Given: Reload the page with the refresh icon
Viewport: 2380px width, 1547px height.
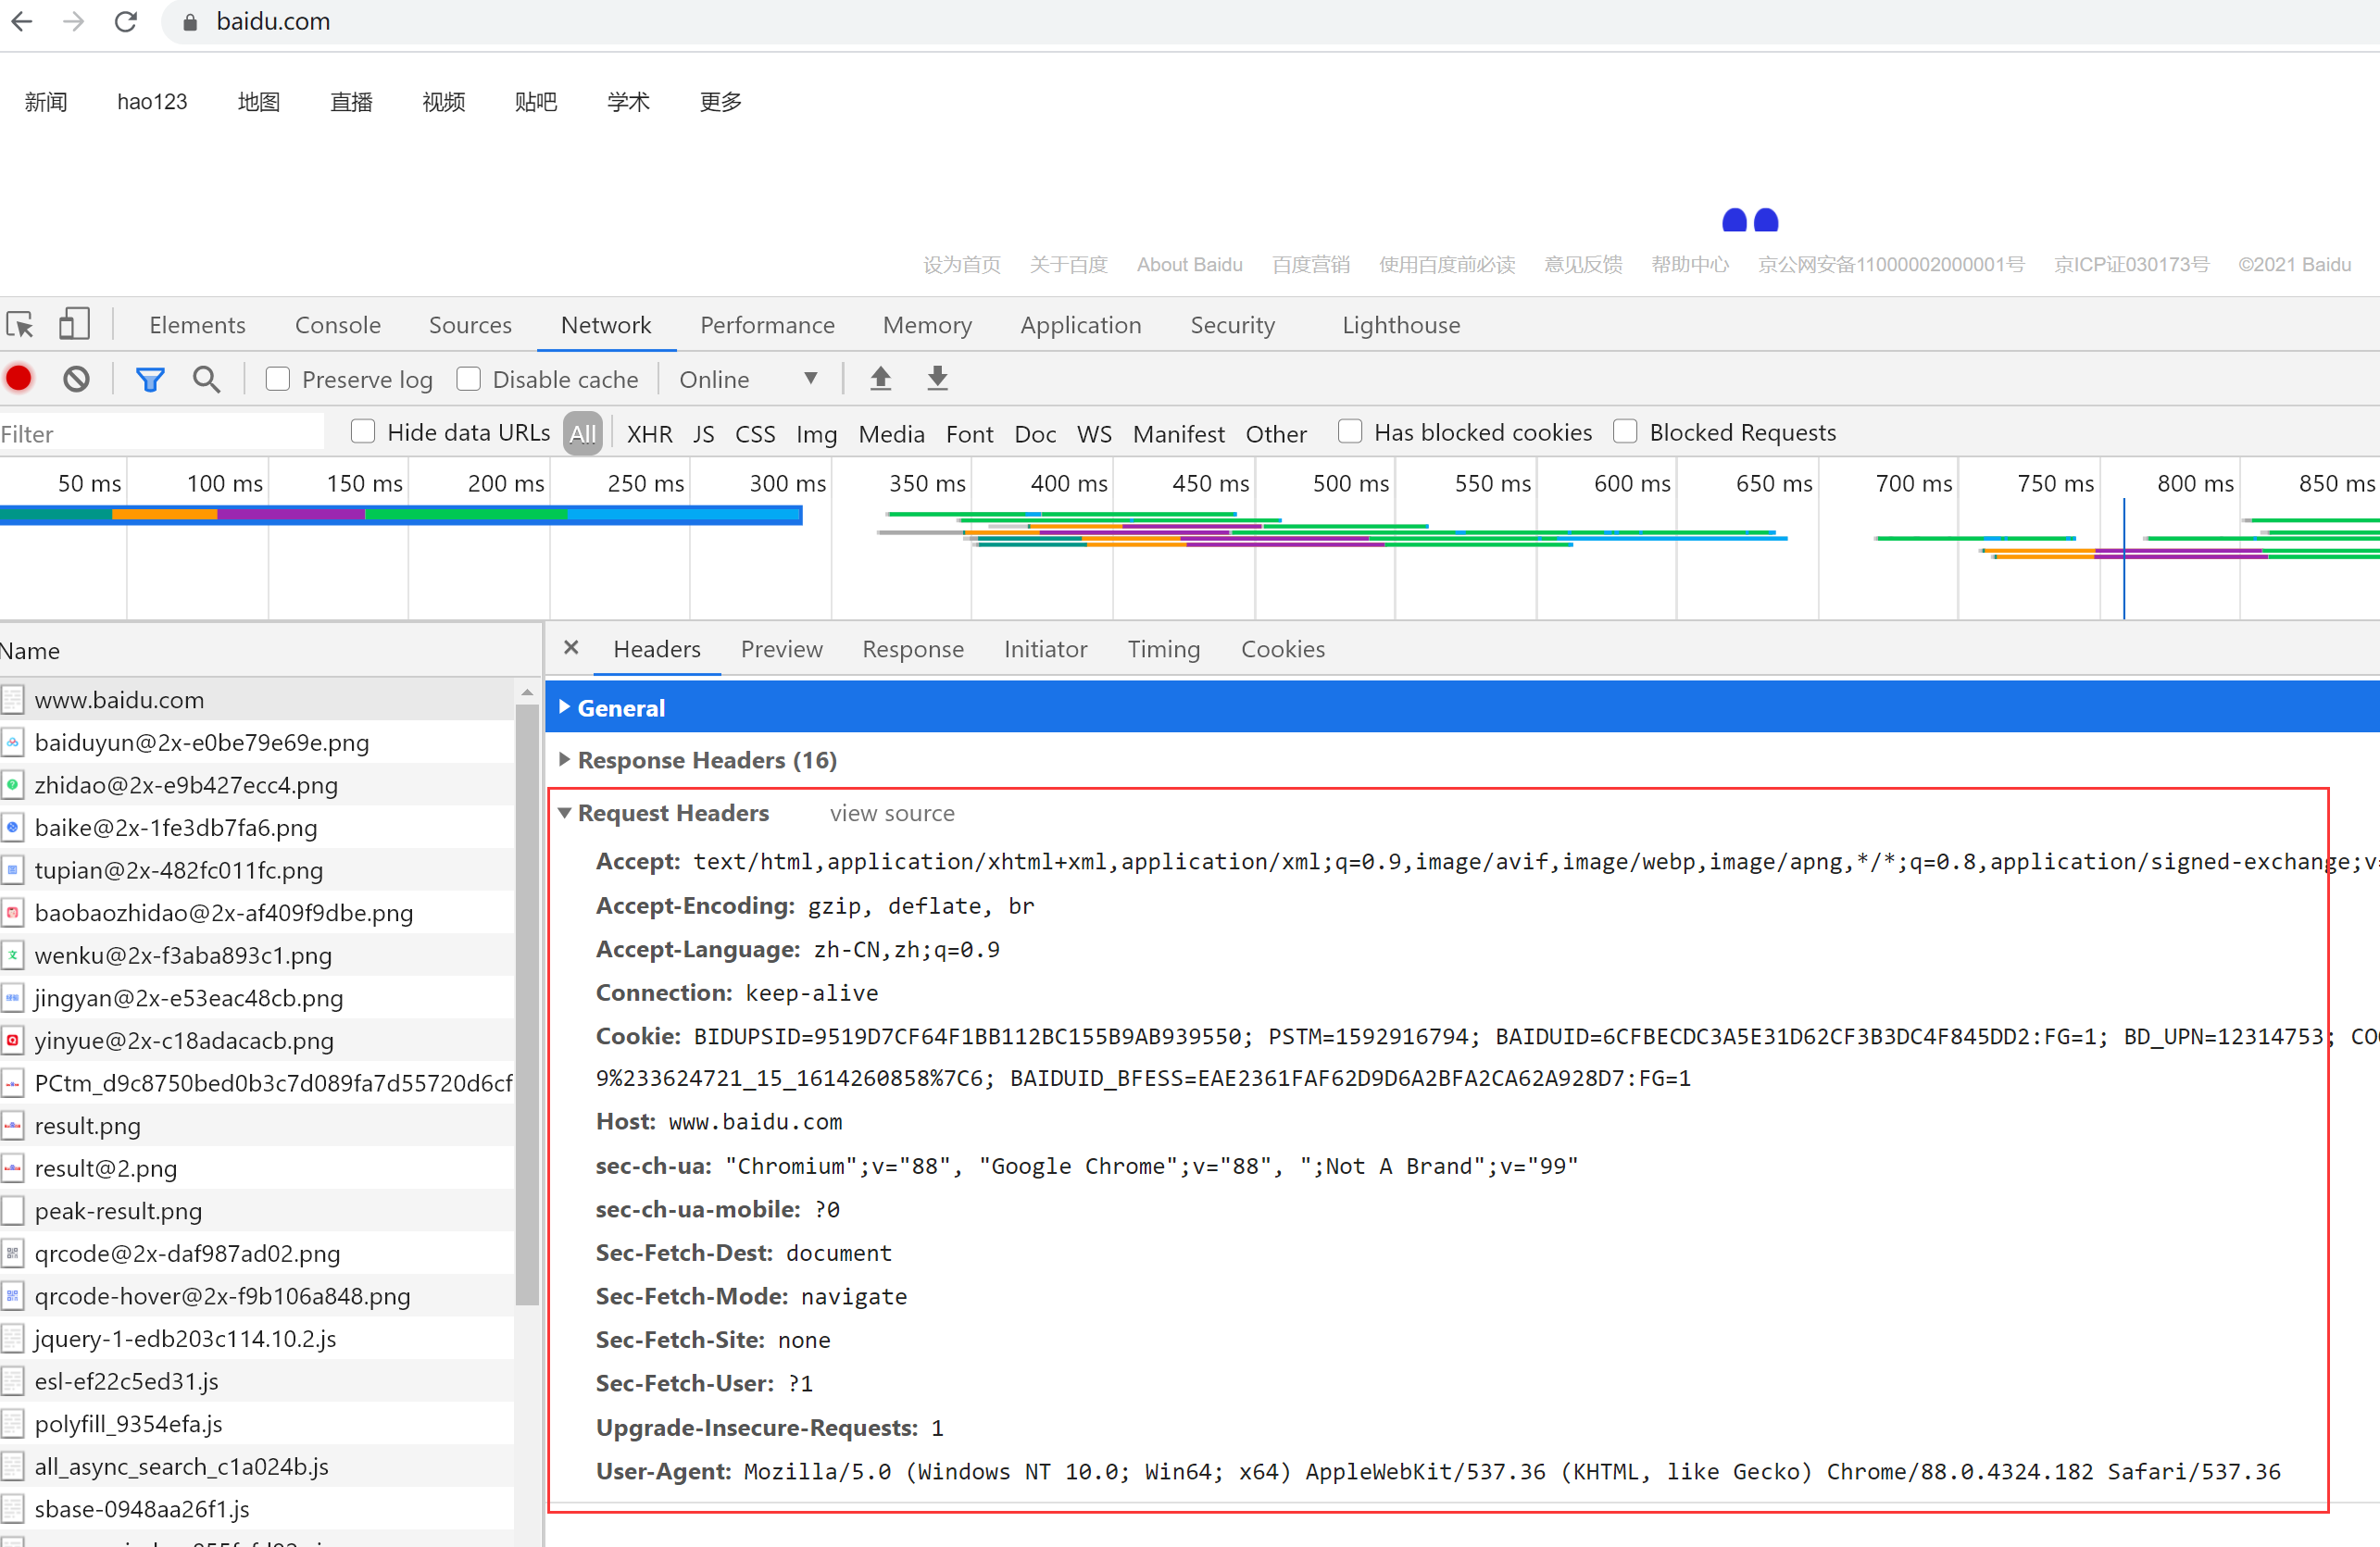Looking at the screenshot, I should coord(126,21).
